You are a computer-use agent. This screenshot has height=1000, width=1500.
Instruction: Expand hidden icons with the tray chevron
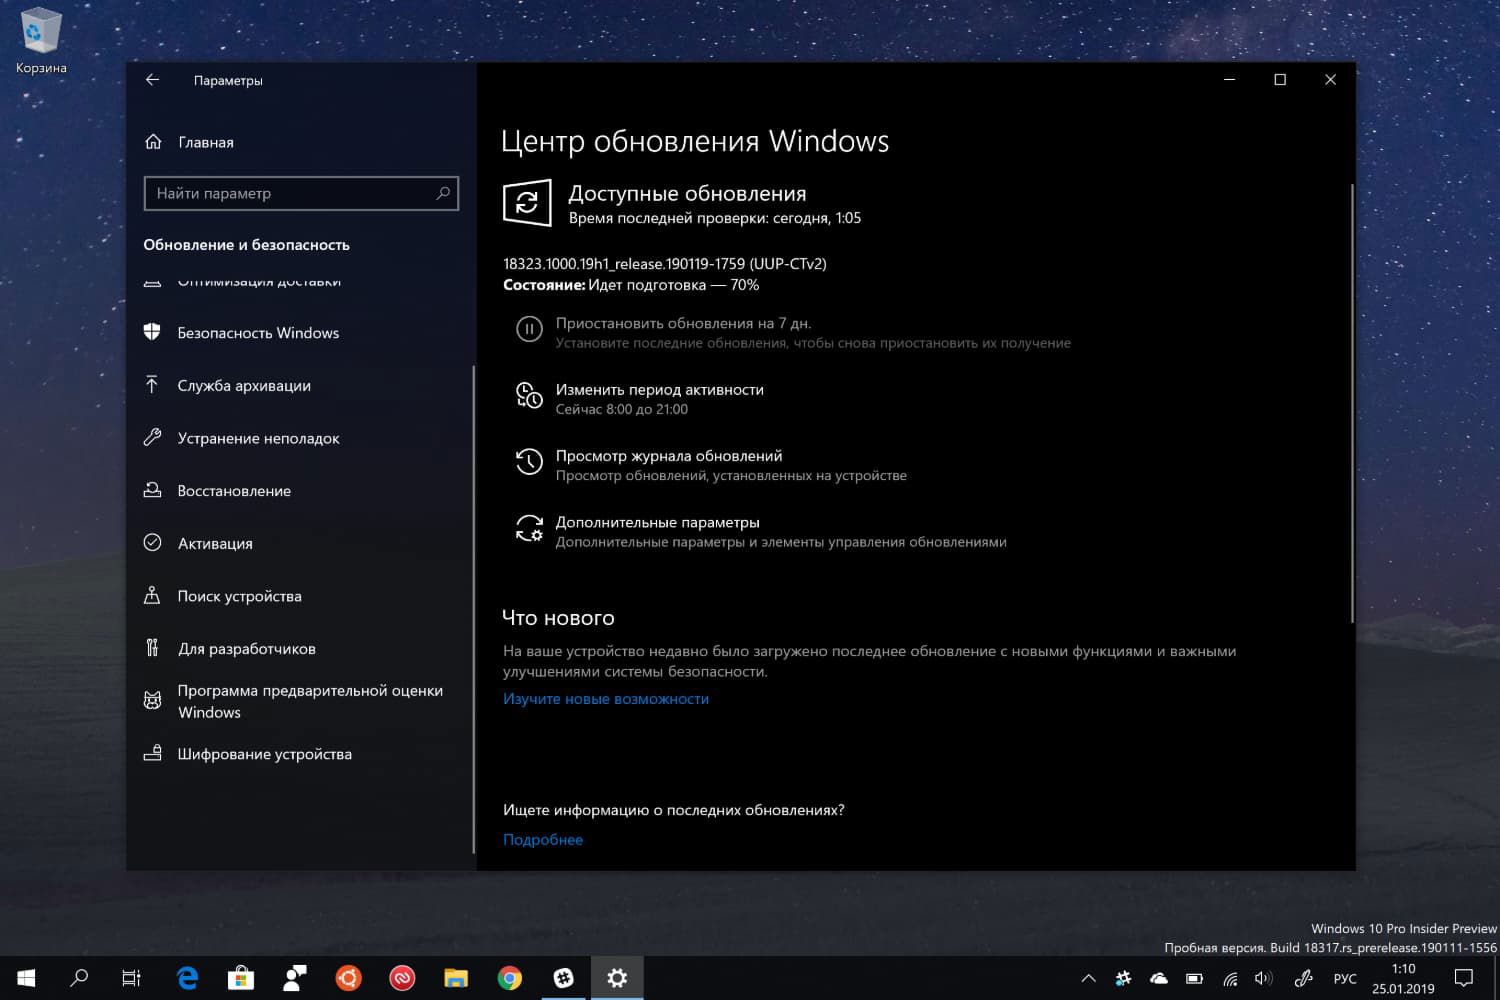tap(1088, 977)
